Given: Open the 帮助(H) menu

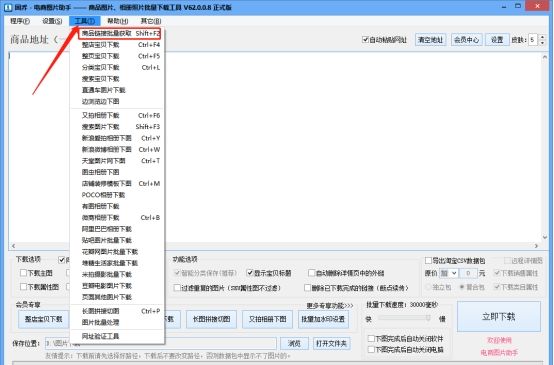Looking at the screenshot, I should 118,21.
